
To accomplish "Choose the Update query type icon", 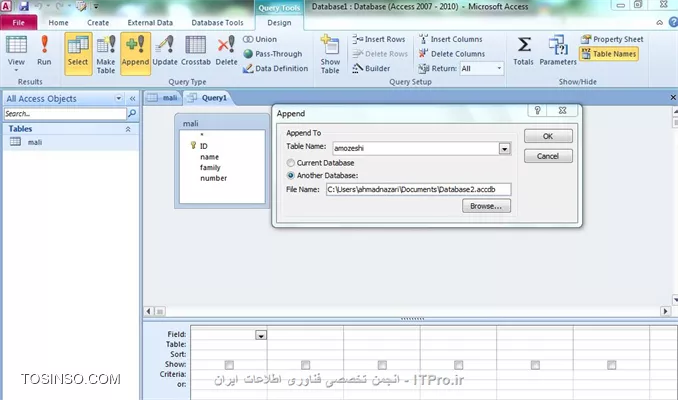I will click(x=165, y=46).
